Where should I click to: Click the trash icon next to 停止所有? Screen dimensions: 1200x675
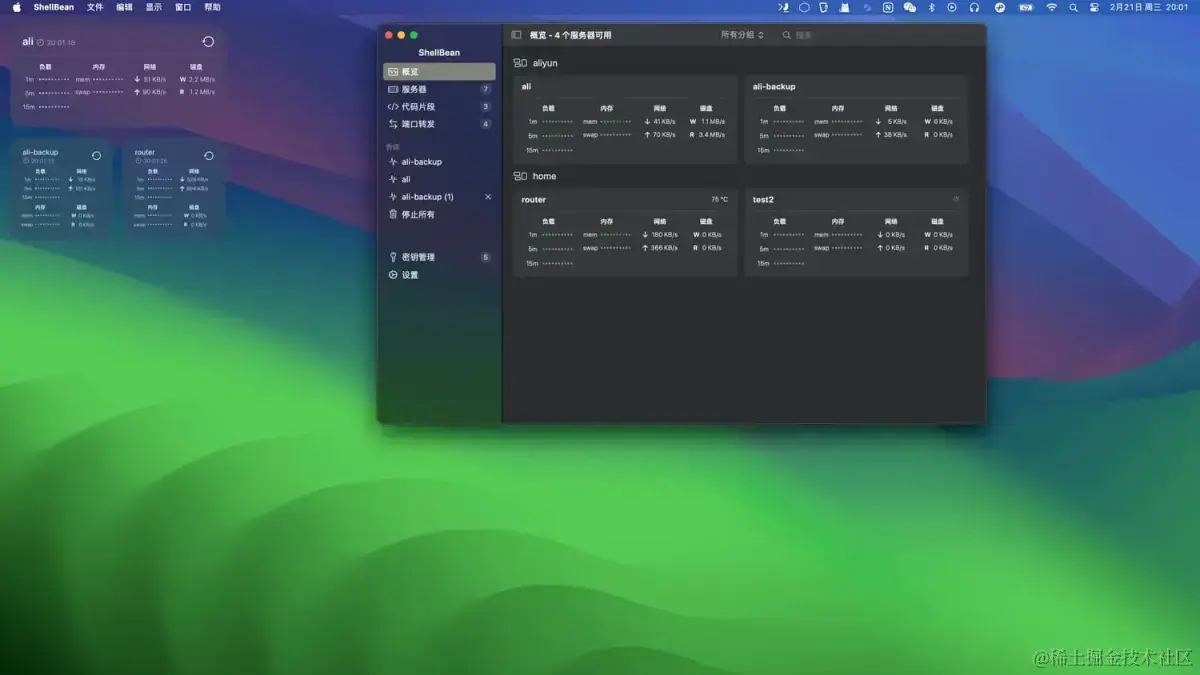pos(393,214)
